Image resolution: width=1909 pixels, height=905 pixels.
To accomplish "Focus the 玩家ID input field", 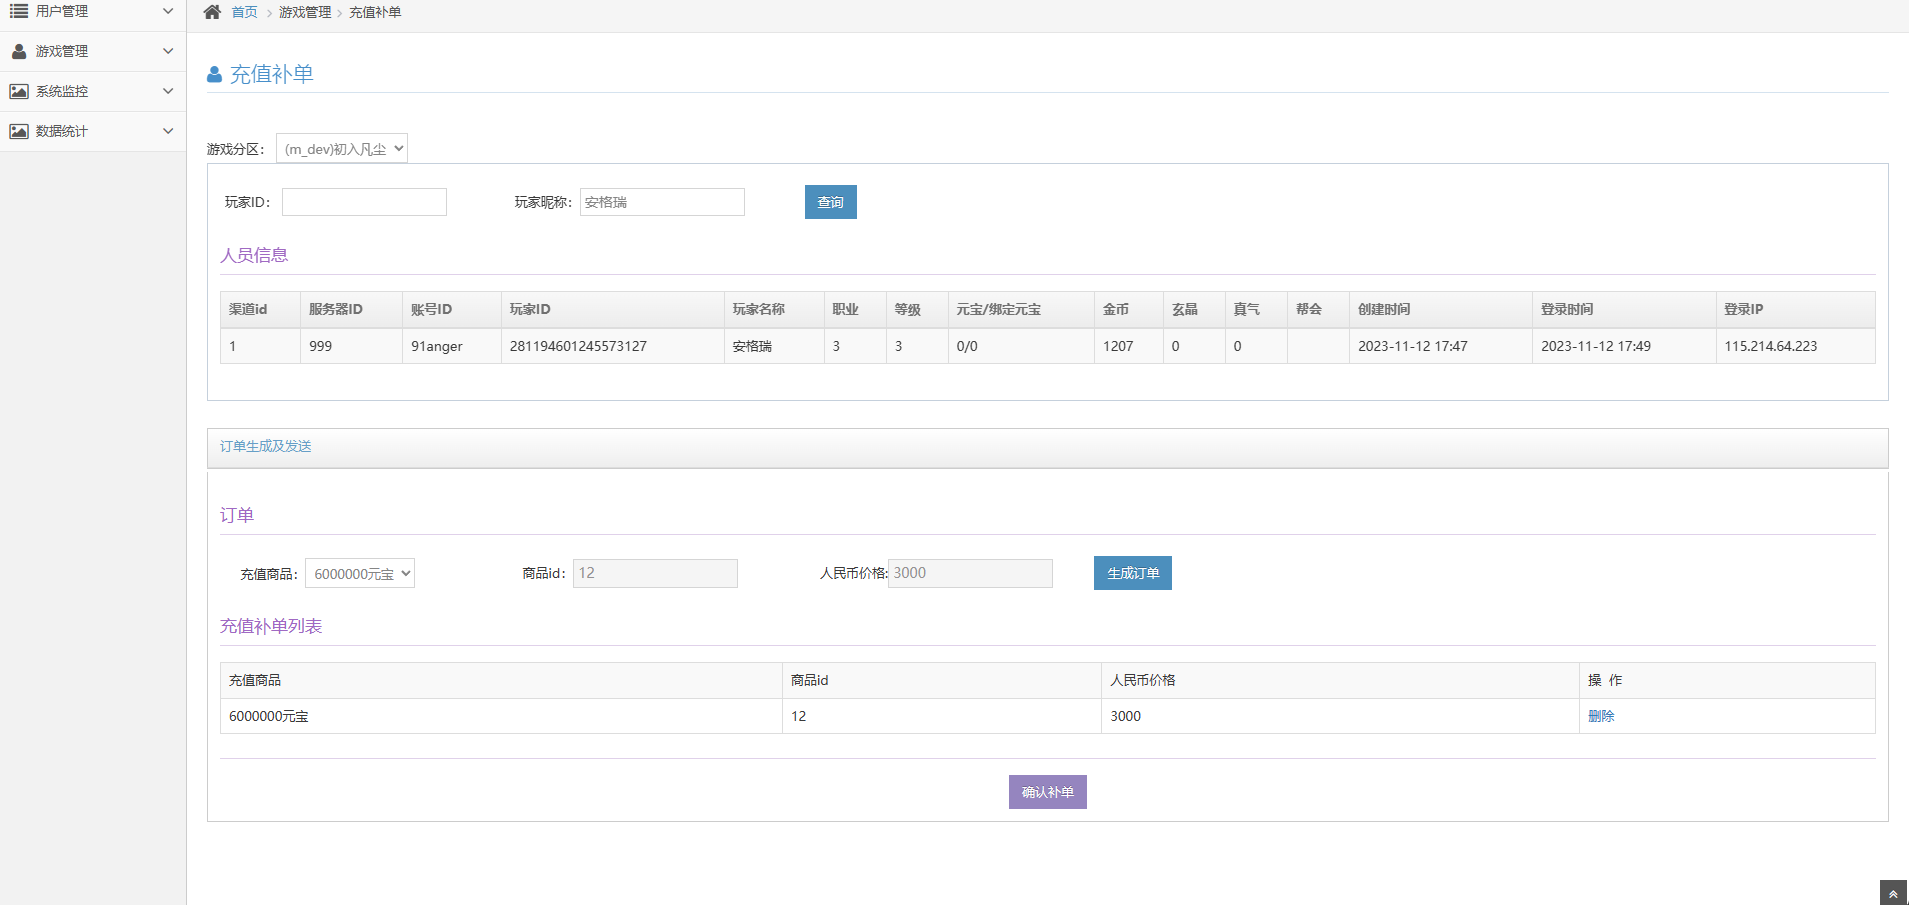I will 364,202.
